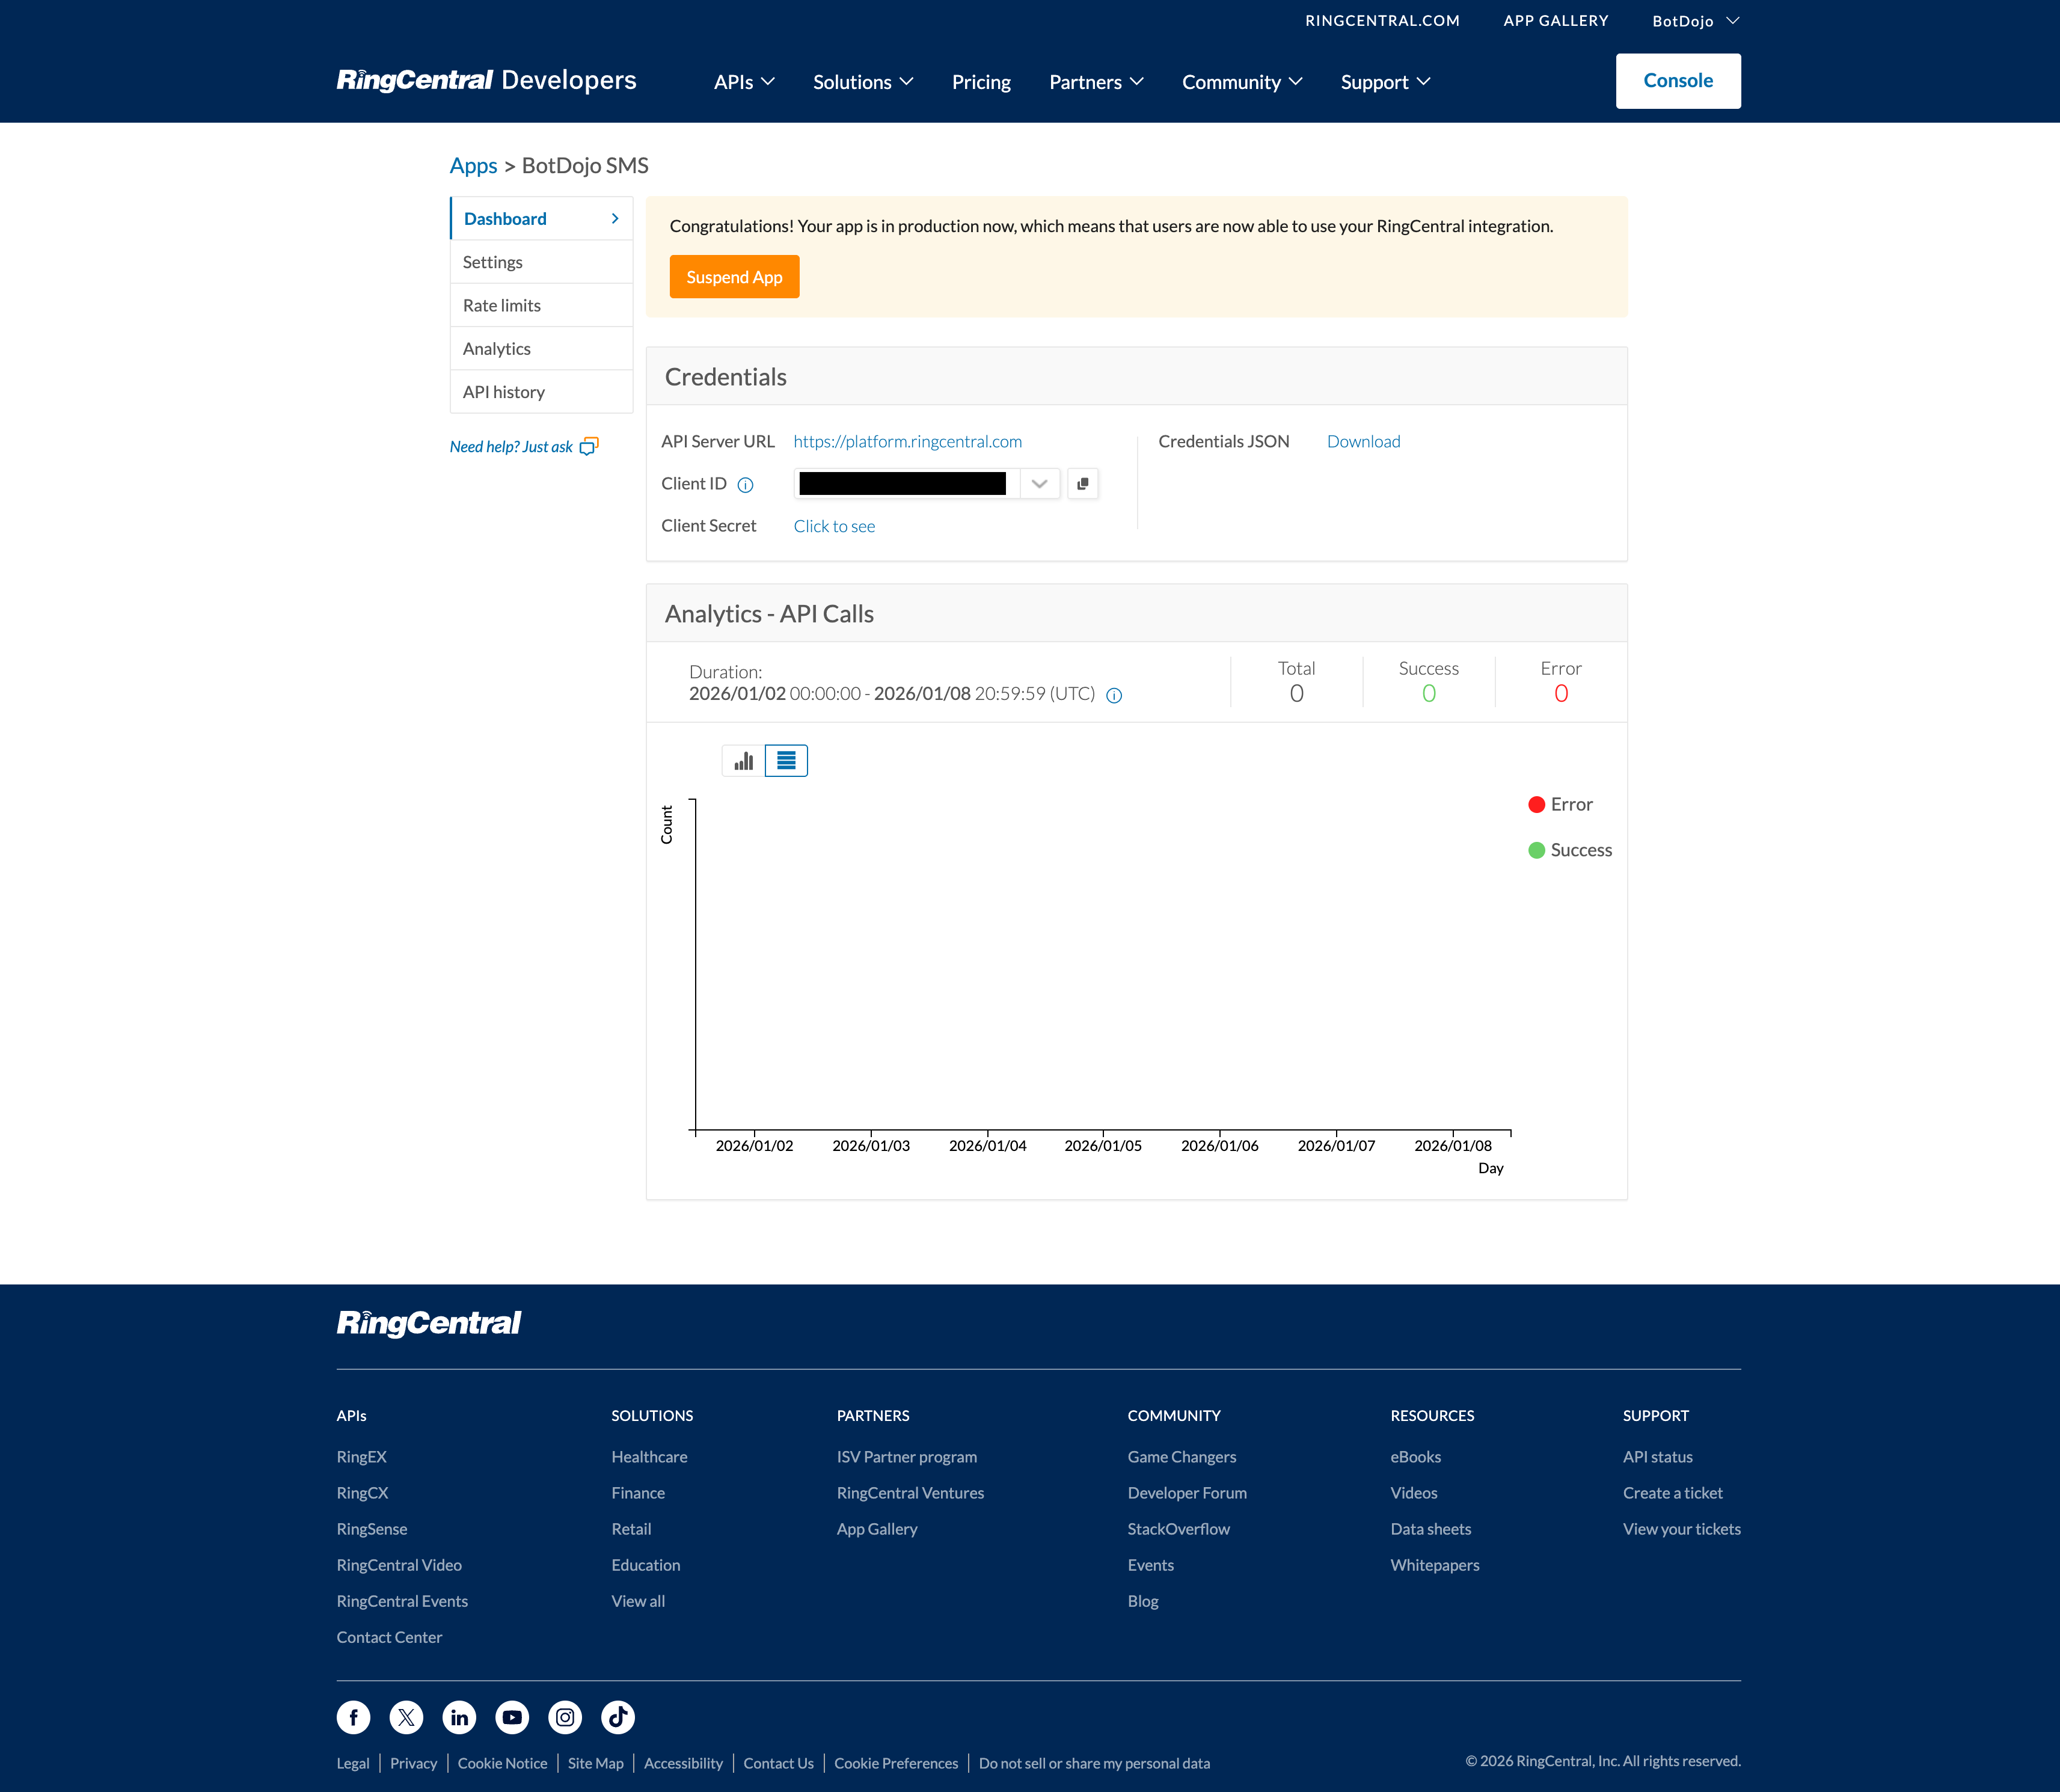Open RingCentral's YouTube channel

coord(512,1717)
